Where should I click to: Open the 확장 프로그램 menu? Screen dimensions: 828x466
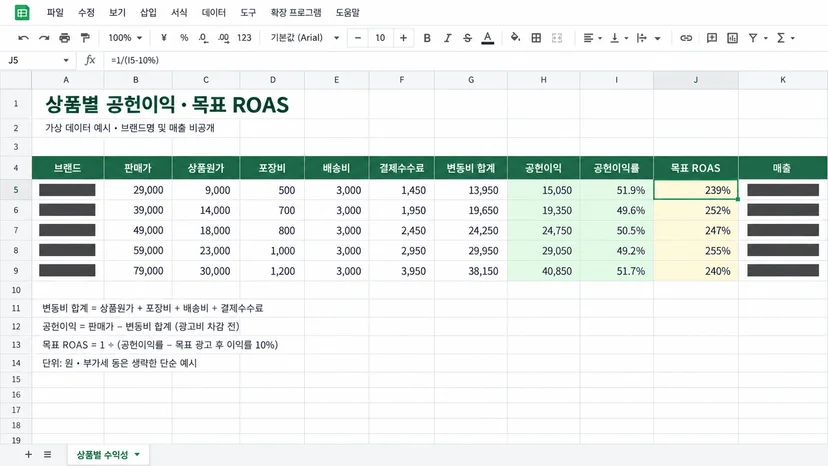[296, 13]
